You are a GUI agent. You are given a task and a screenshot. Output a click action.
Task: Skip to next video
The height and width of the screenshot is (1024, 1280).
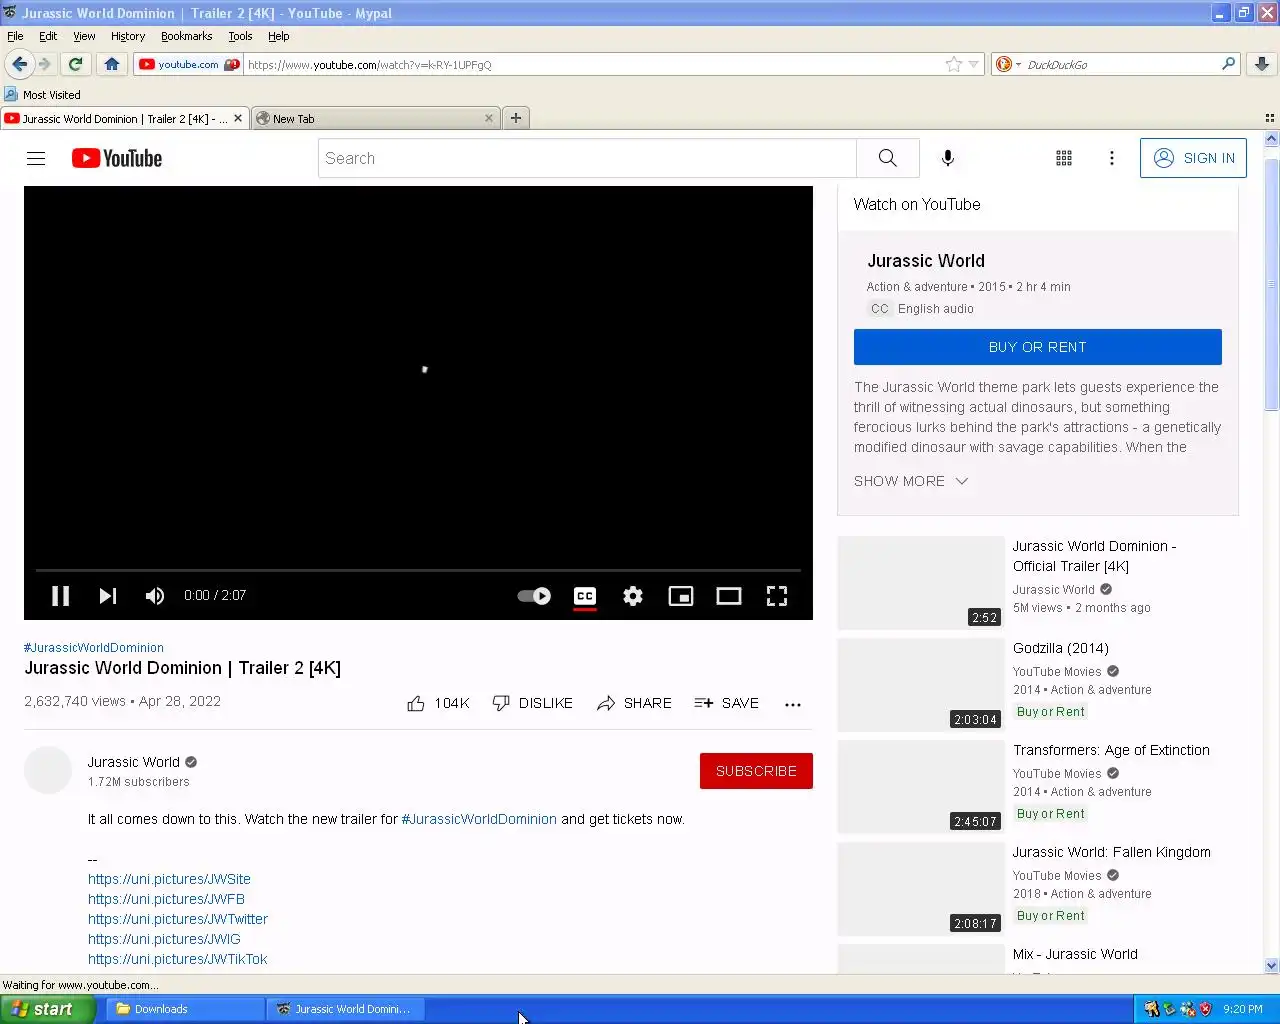point(108,596)
